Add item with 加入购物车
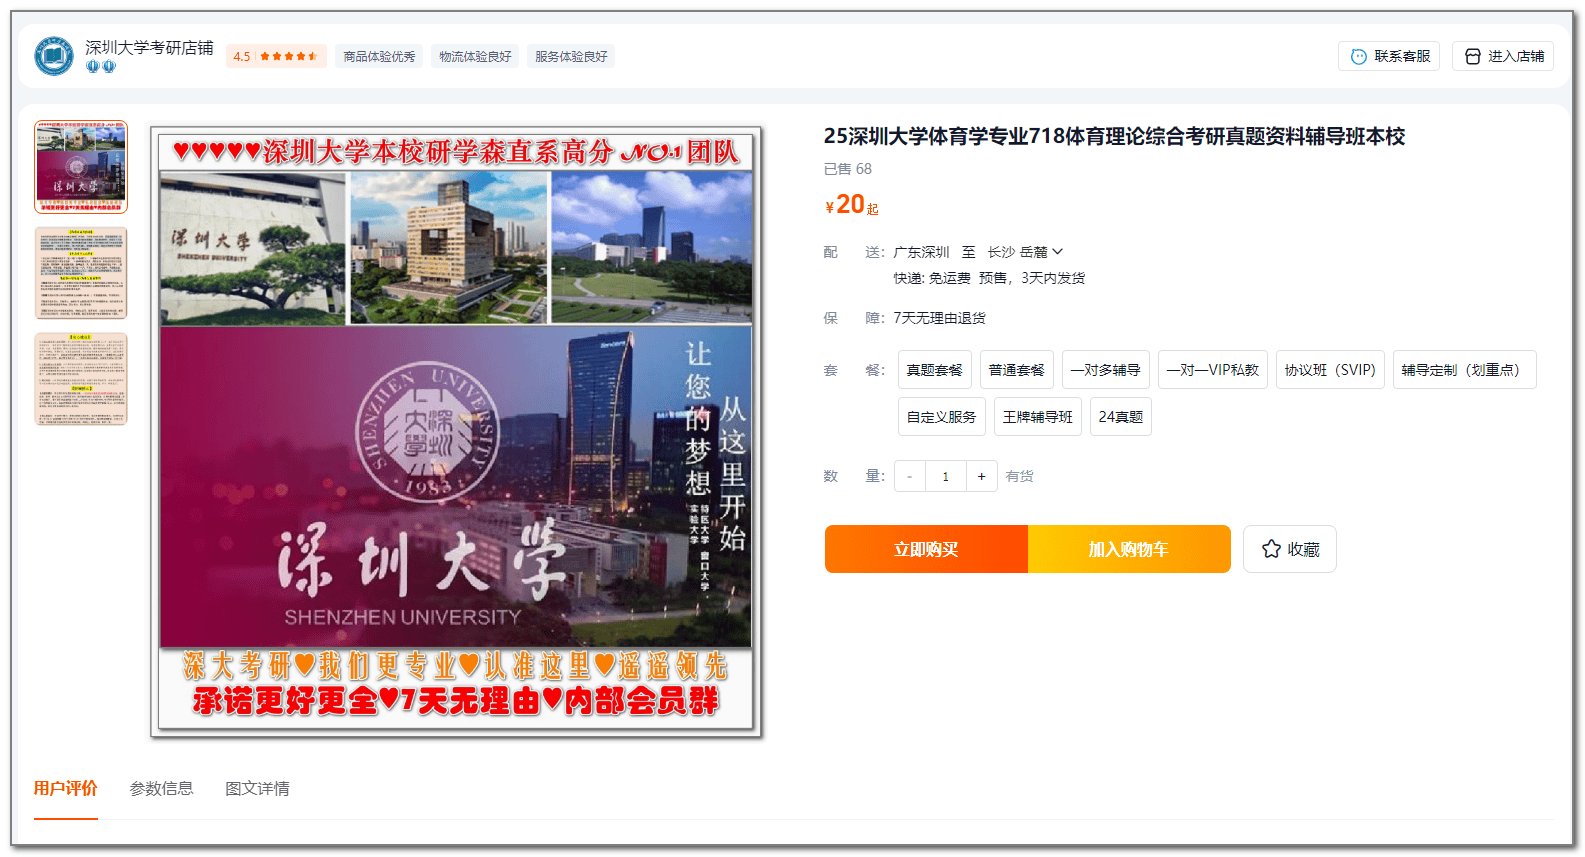Screen dimensions: 1585x857 [x=1129, y=549]
